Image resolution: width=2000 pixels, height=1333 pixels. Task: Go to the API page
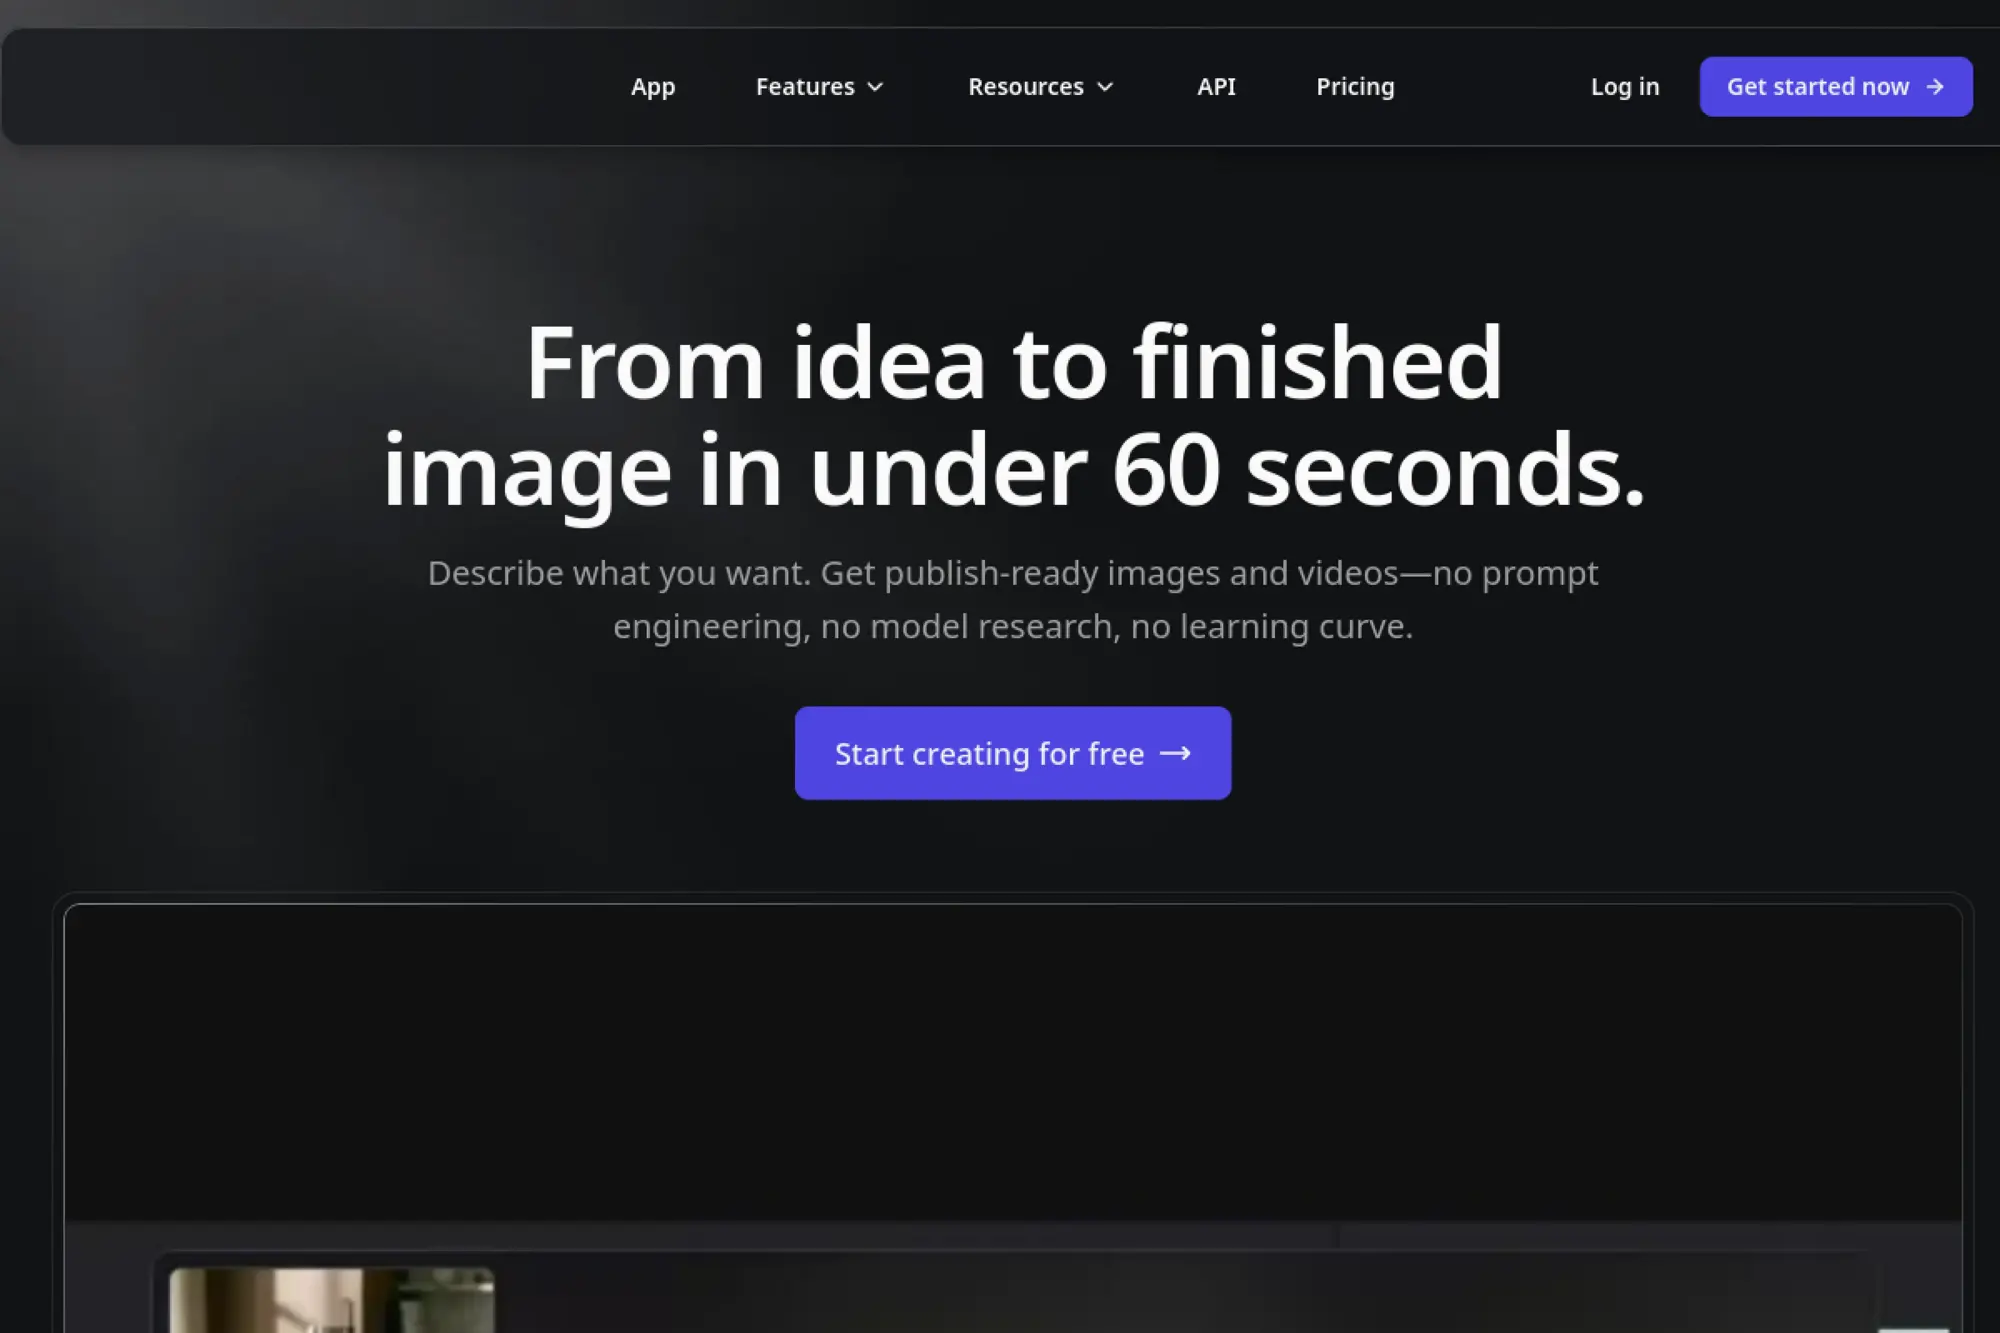pyautogui.click(x=1216, y=87)
